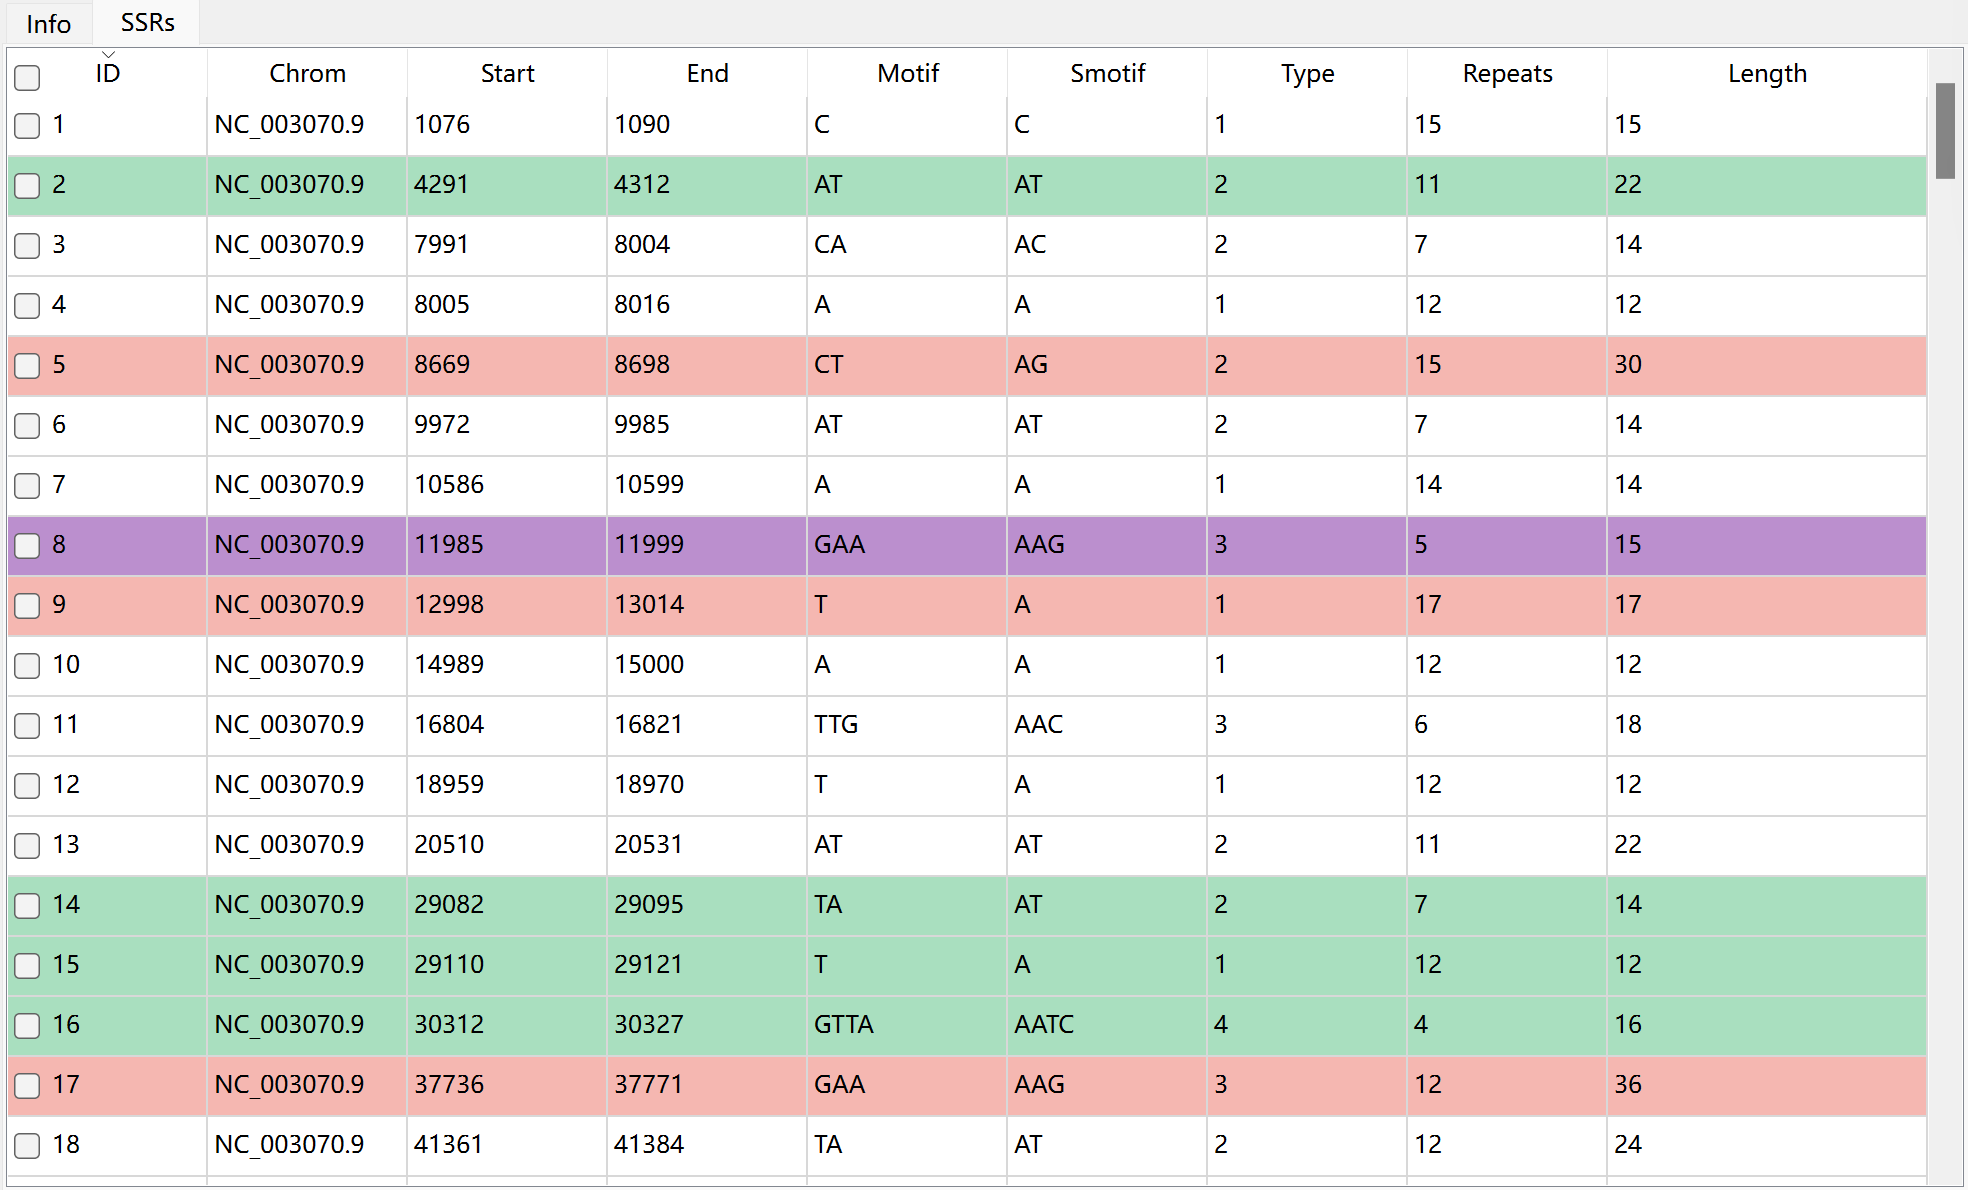The height and width of the screenshot is (1190, 1968).
Task: Click the Chrom column header
Action: pos(307,73)
